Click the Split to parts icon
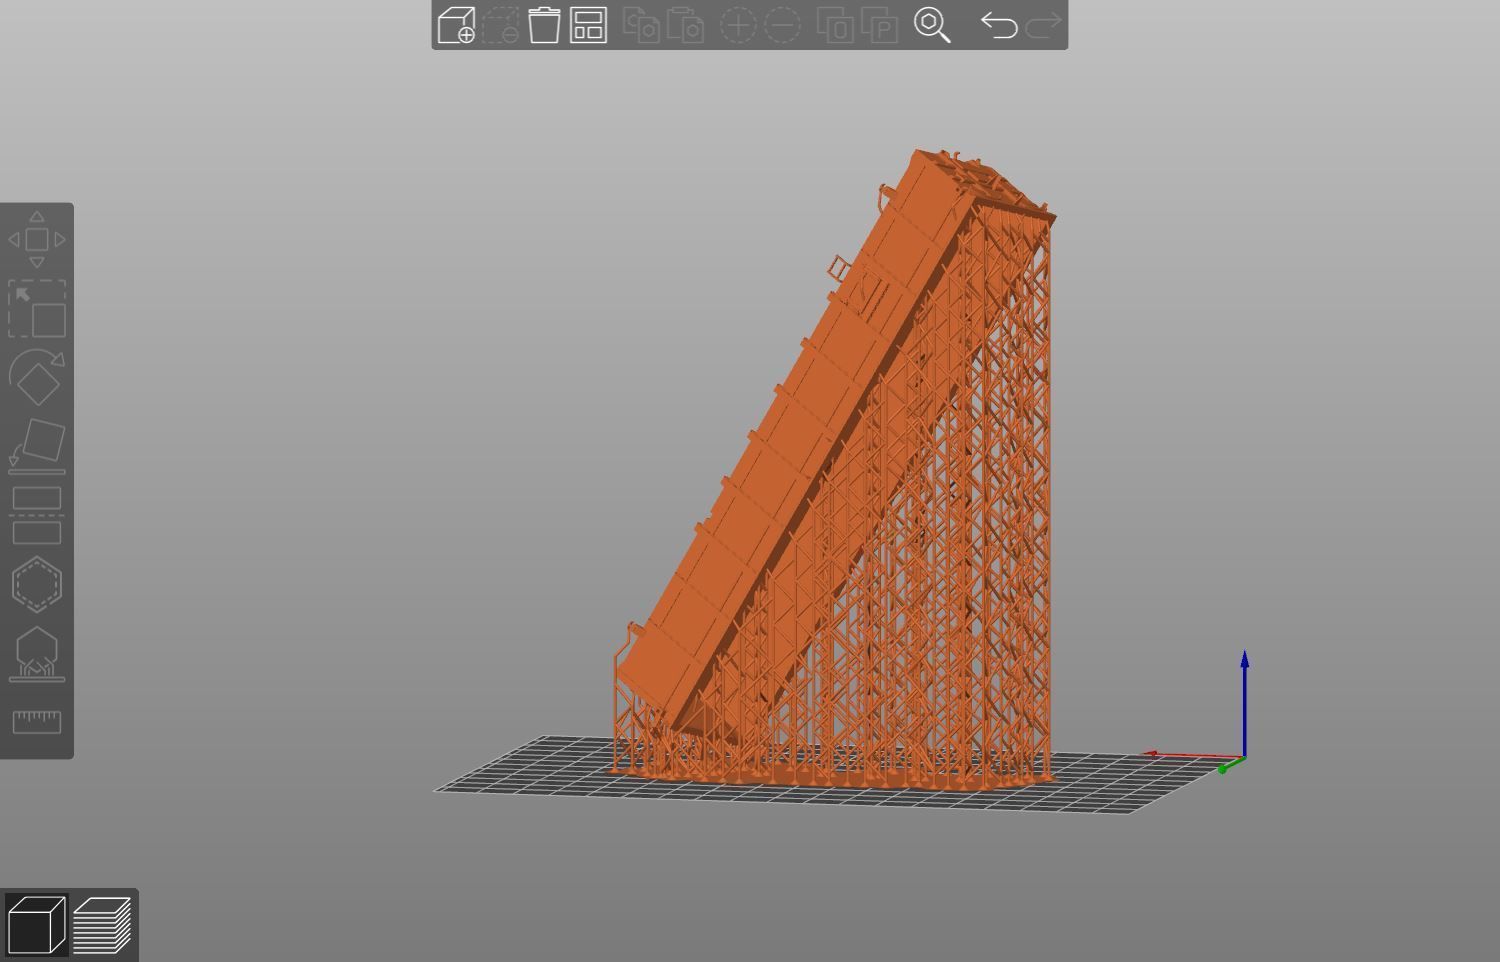 879,25
